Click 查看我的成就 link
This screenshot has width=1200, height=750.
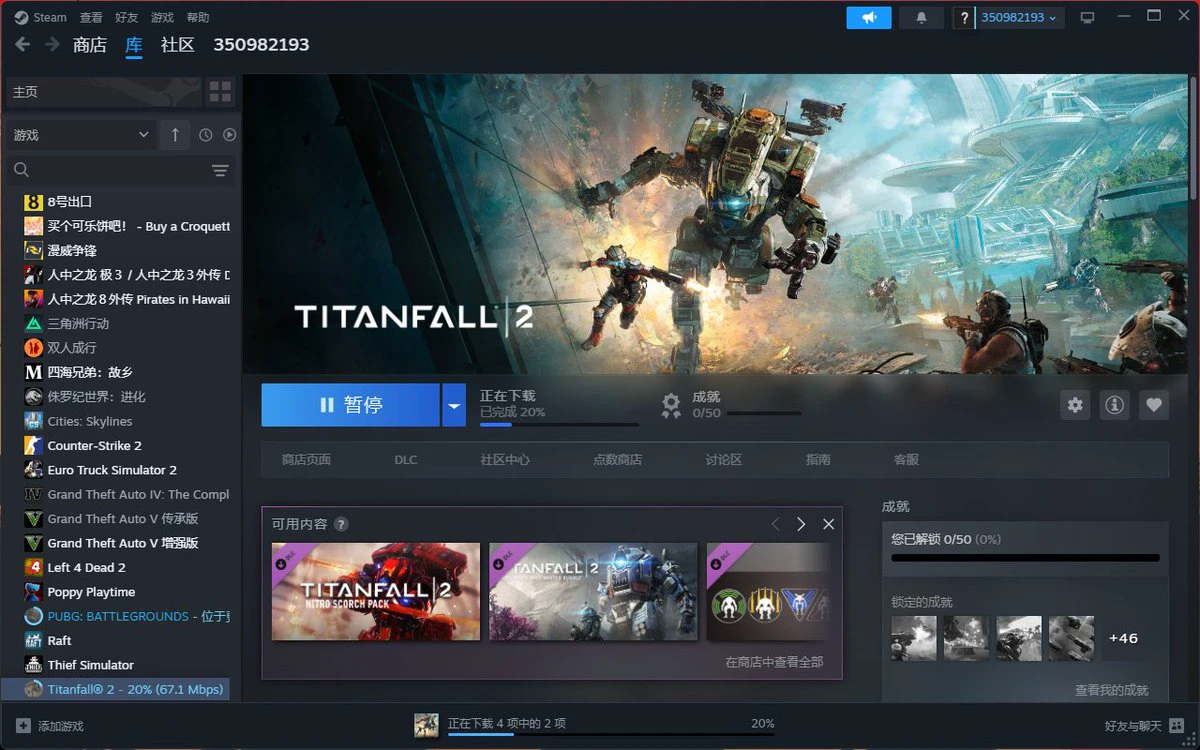(1112, 690)
